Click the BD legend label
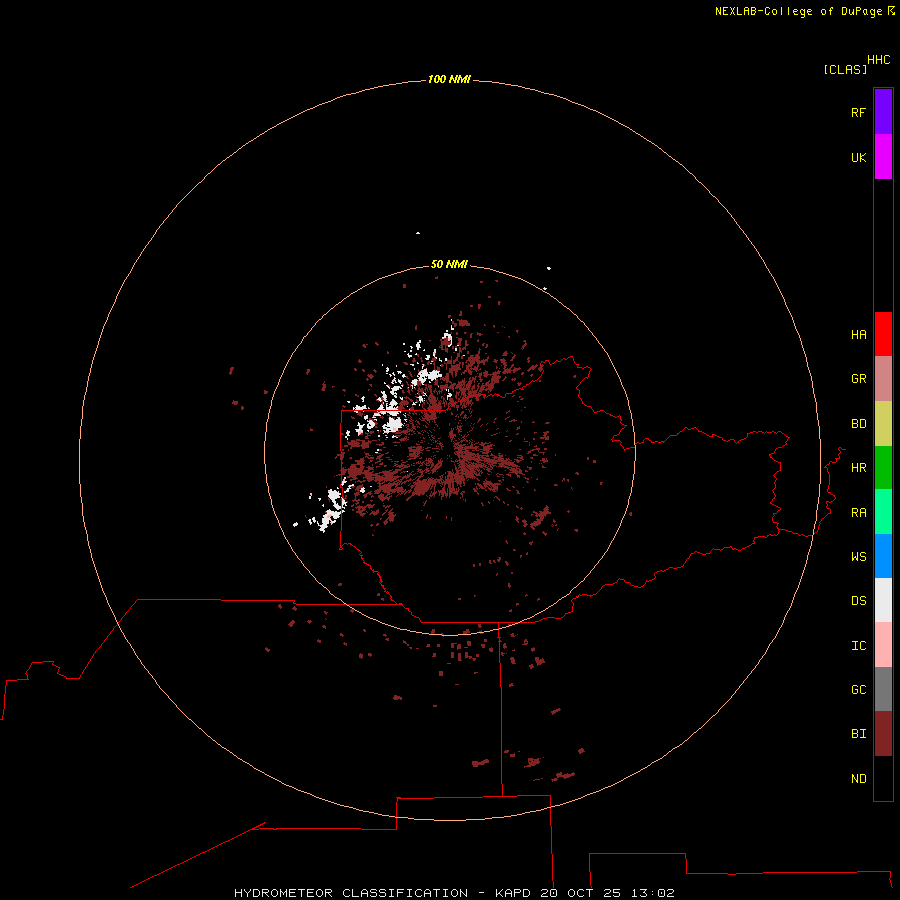Image resolution: width=900 pixels, height=900 pixels. click(858, 424)
